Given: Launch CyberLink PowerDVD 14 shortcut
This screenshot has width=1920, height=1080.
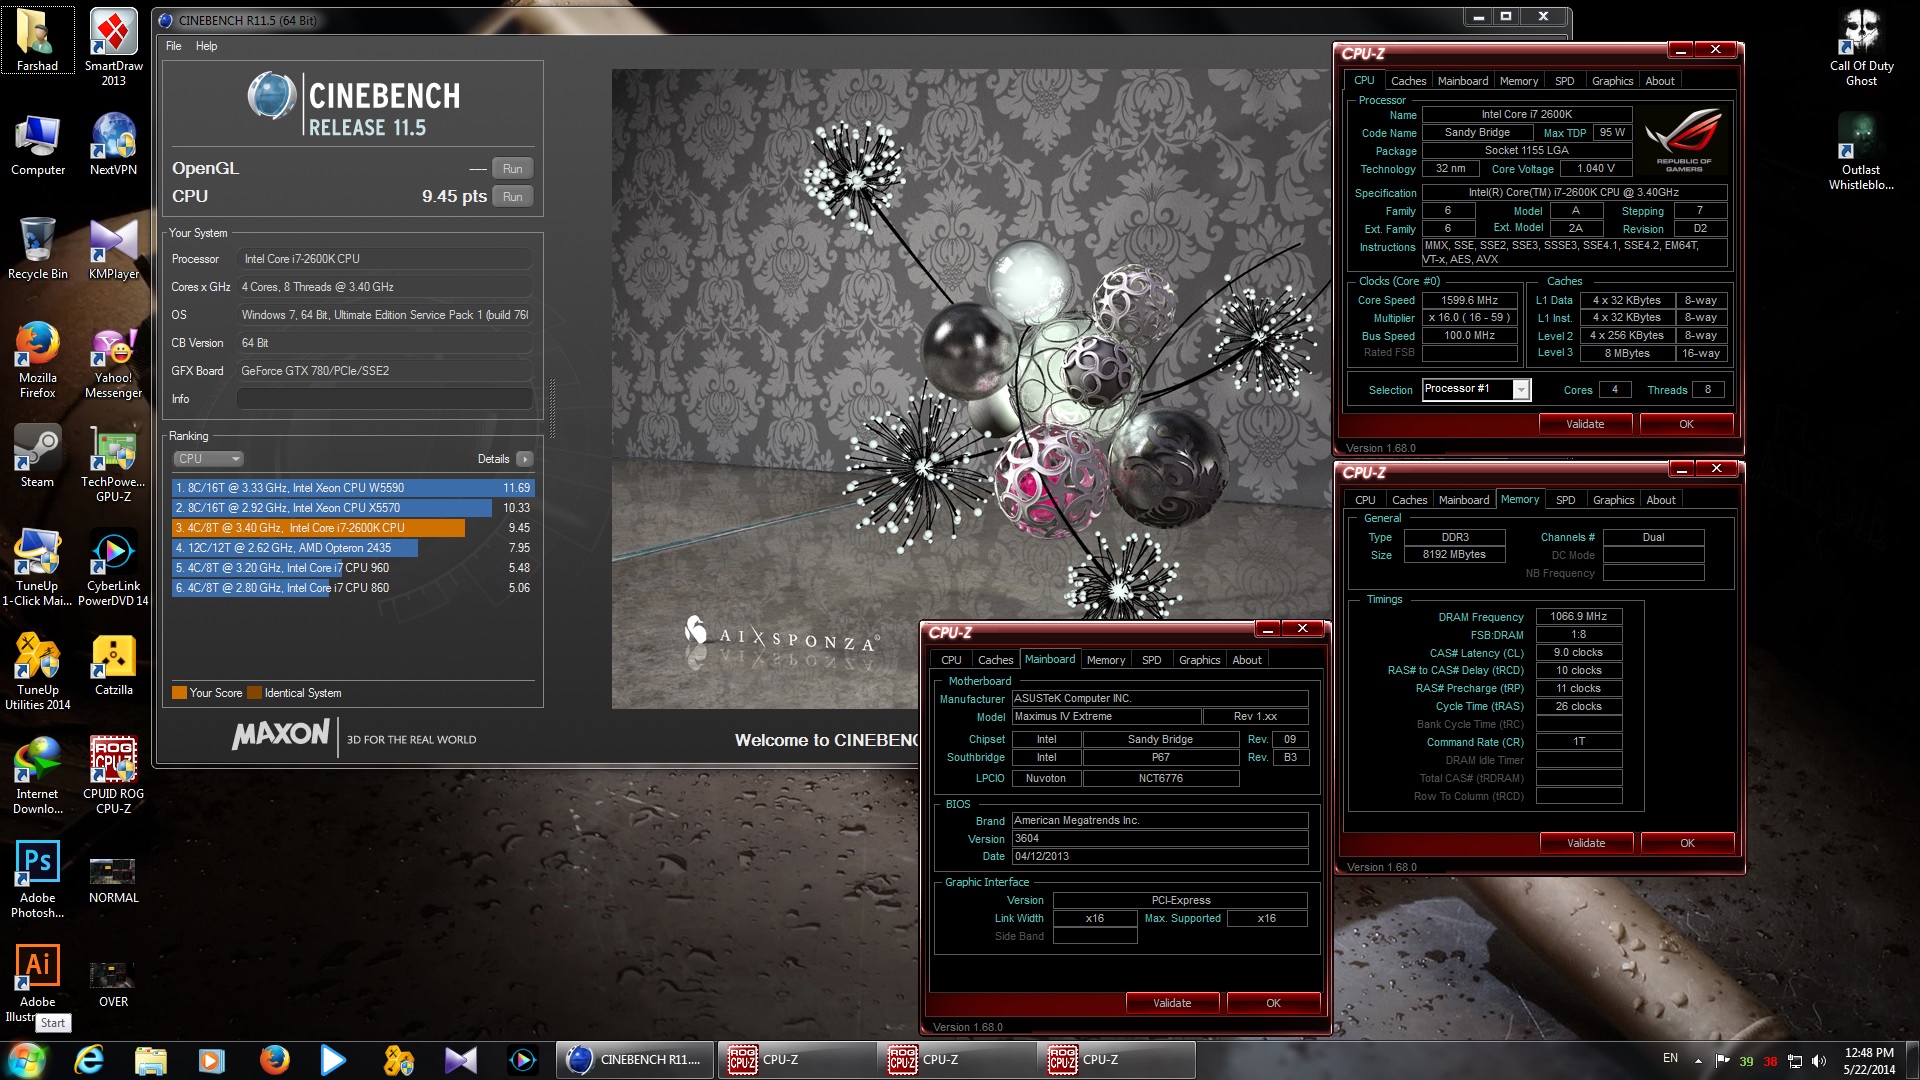Looking at the screenshot, I should [113, 567].
